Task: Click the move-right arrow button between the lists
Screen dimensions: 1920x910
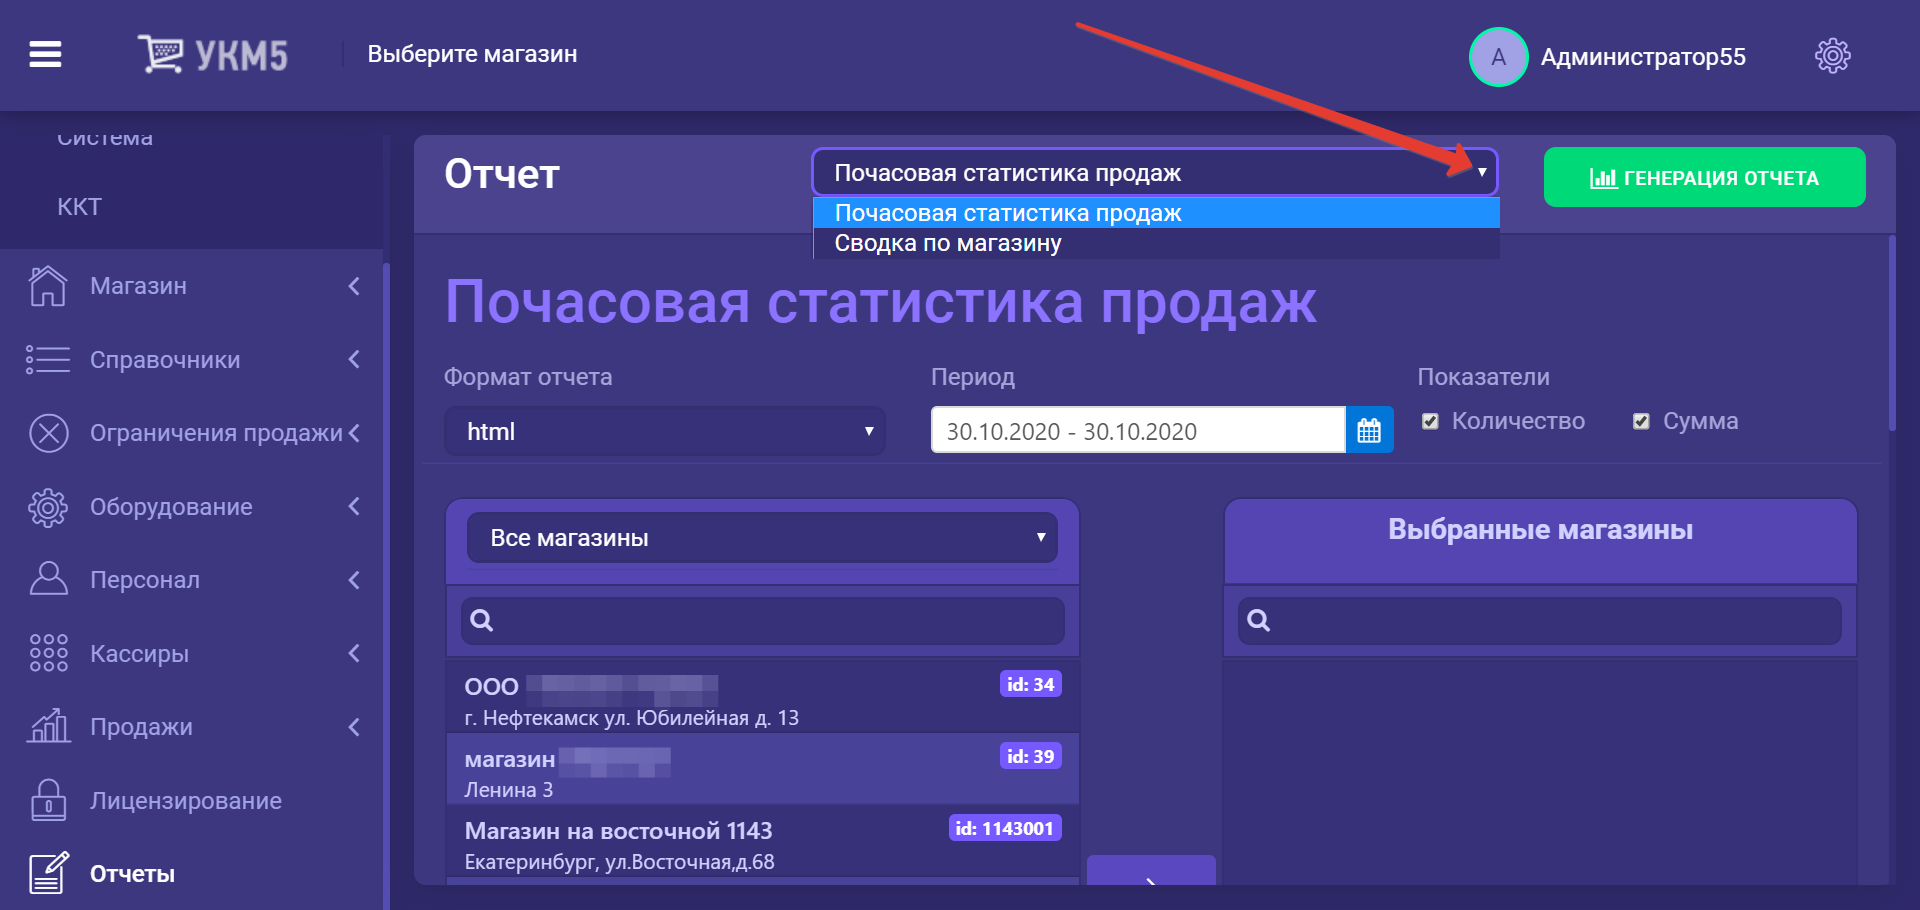Action: click(1151, 870)
